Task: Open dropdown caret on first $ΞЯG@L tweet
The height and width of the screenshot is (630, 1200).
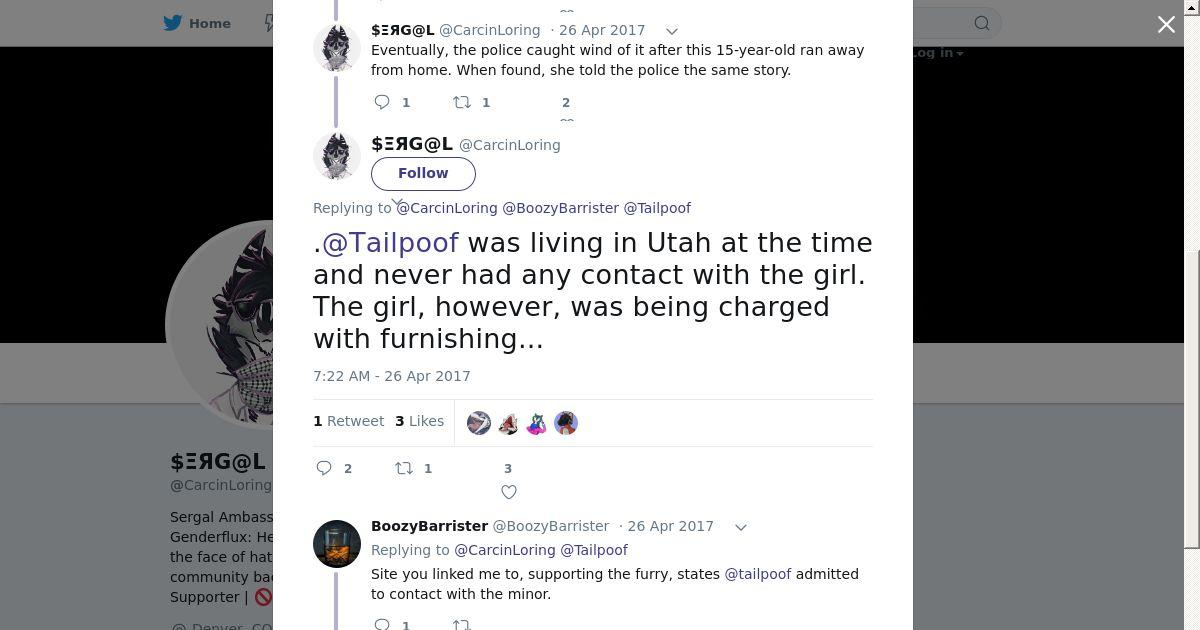Action: [x=672, y=31]
